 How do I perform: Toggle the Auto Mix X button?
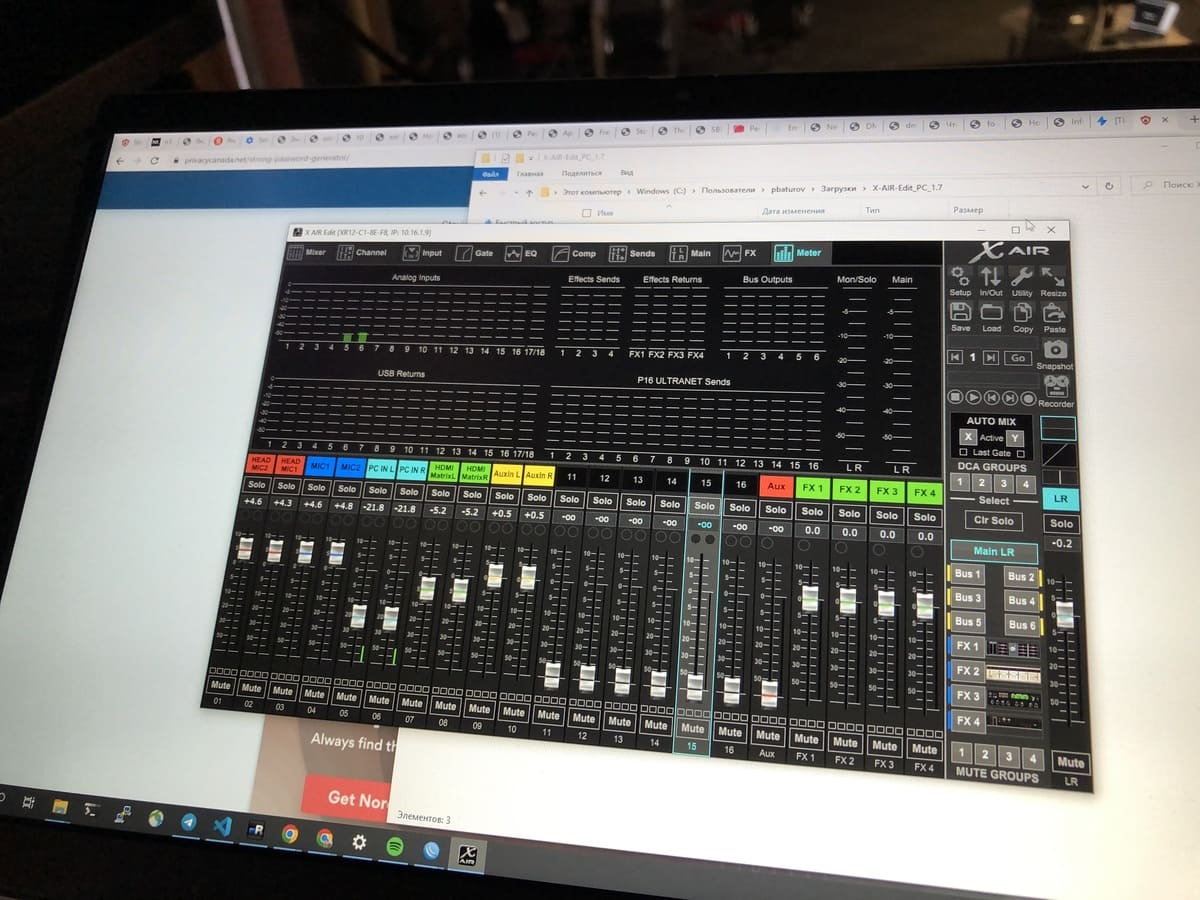tap(967, 438)
